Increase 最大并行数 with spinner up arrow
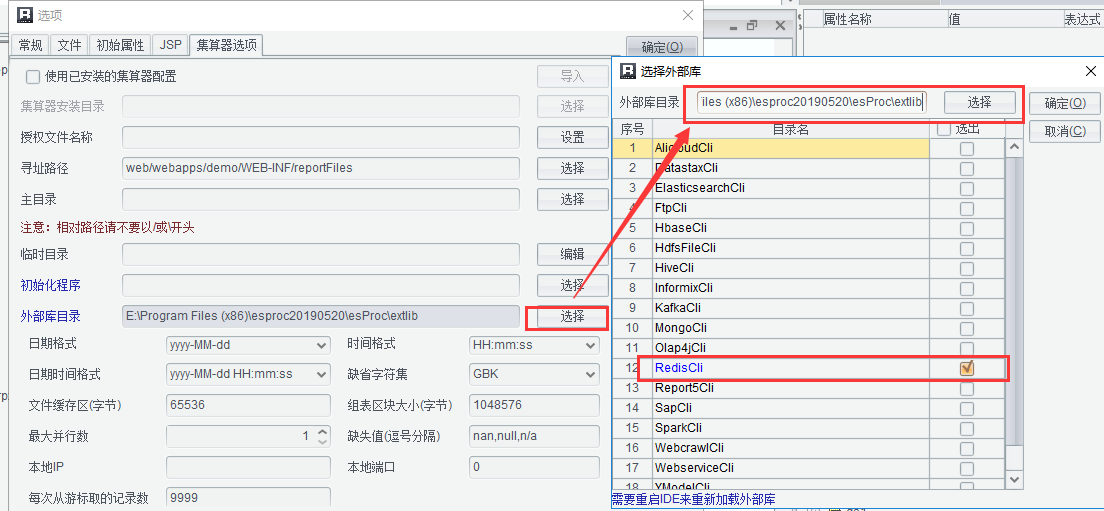The height and width of the screenshot is (511, 1104). pos(322,431)
